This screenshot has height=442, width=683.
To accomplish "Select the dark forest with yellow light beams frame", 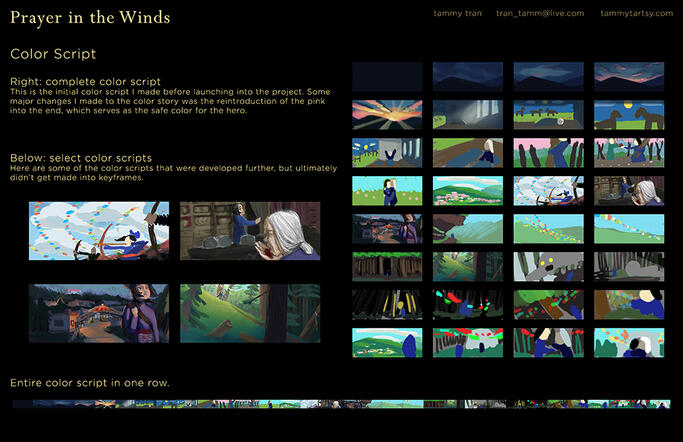I will click(x=387, y=304).
